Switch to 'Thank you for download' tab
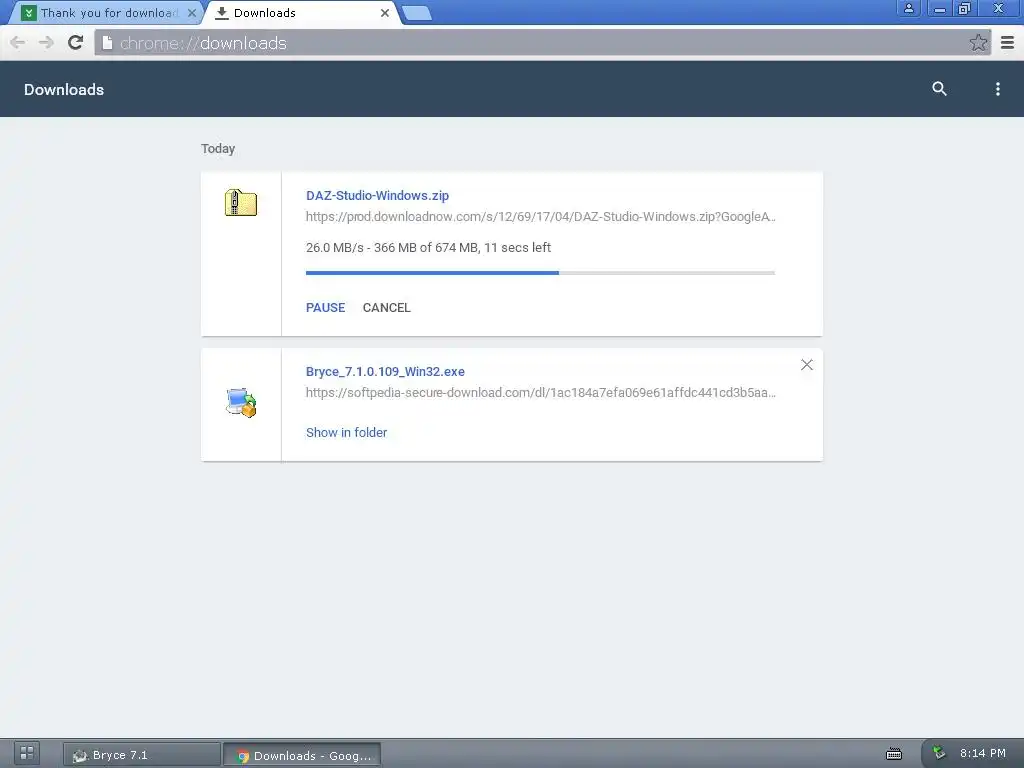The image size is (1024, 768). coord(108,13)
